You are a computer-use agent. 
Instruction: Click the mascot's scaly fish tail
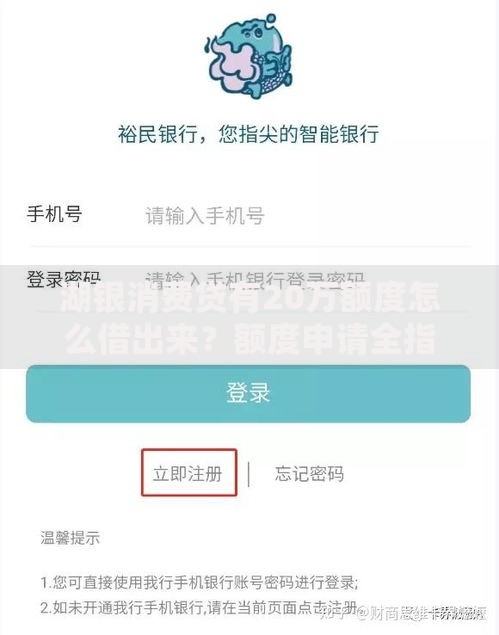[272, 75]
